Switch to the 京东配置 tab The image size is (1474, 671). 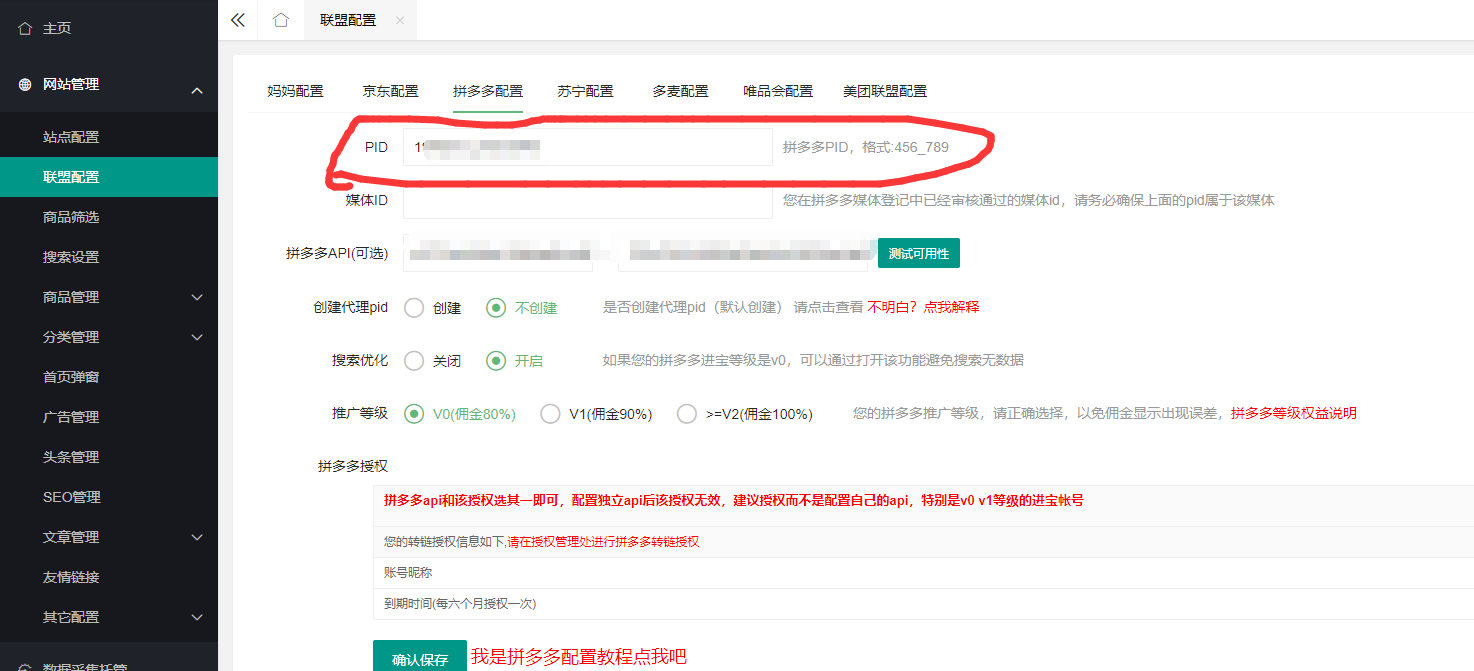coord(390,91)
